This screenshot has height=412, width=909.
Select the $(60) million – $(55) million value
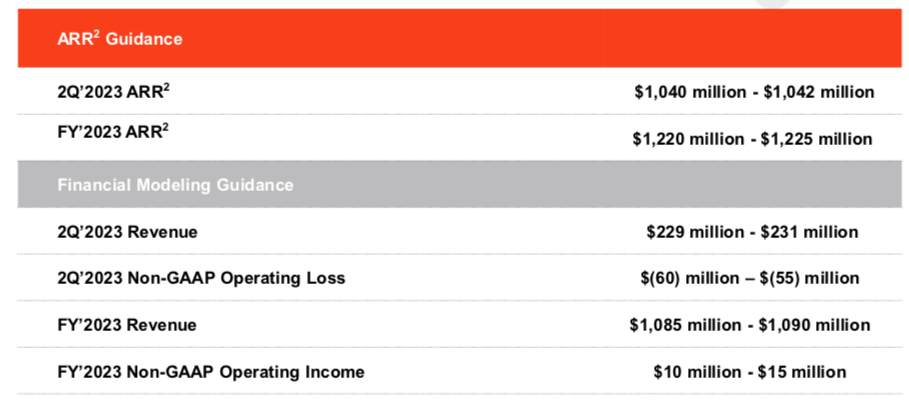coord(752,278)
